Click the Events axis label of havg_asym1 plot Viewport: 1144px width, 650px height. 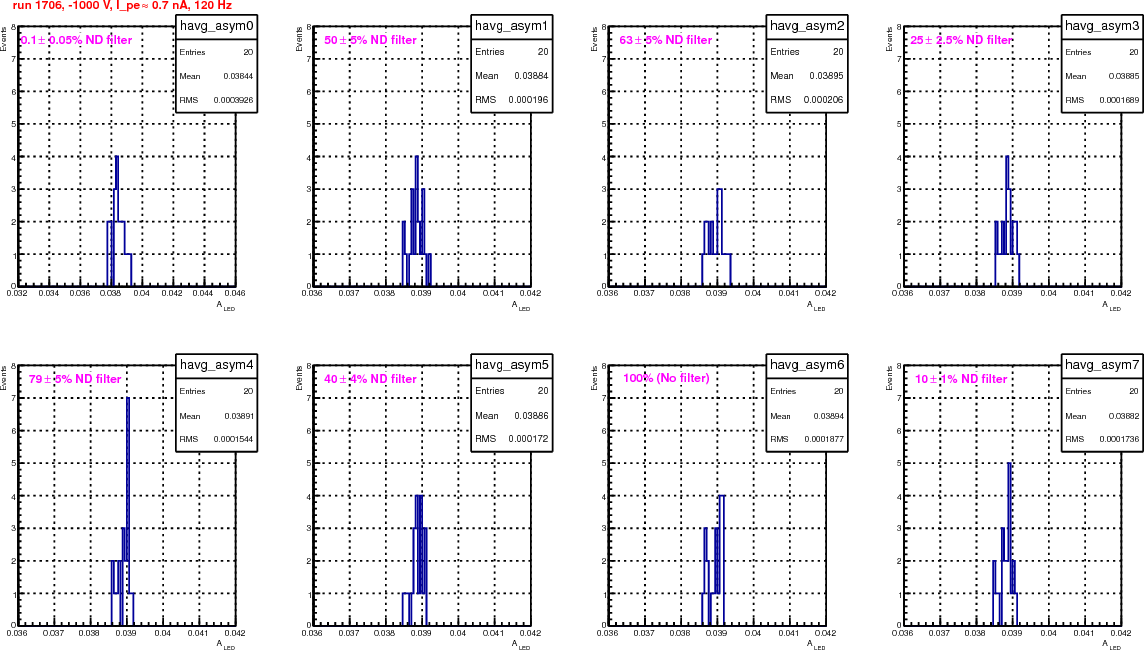click(299, 39)
